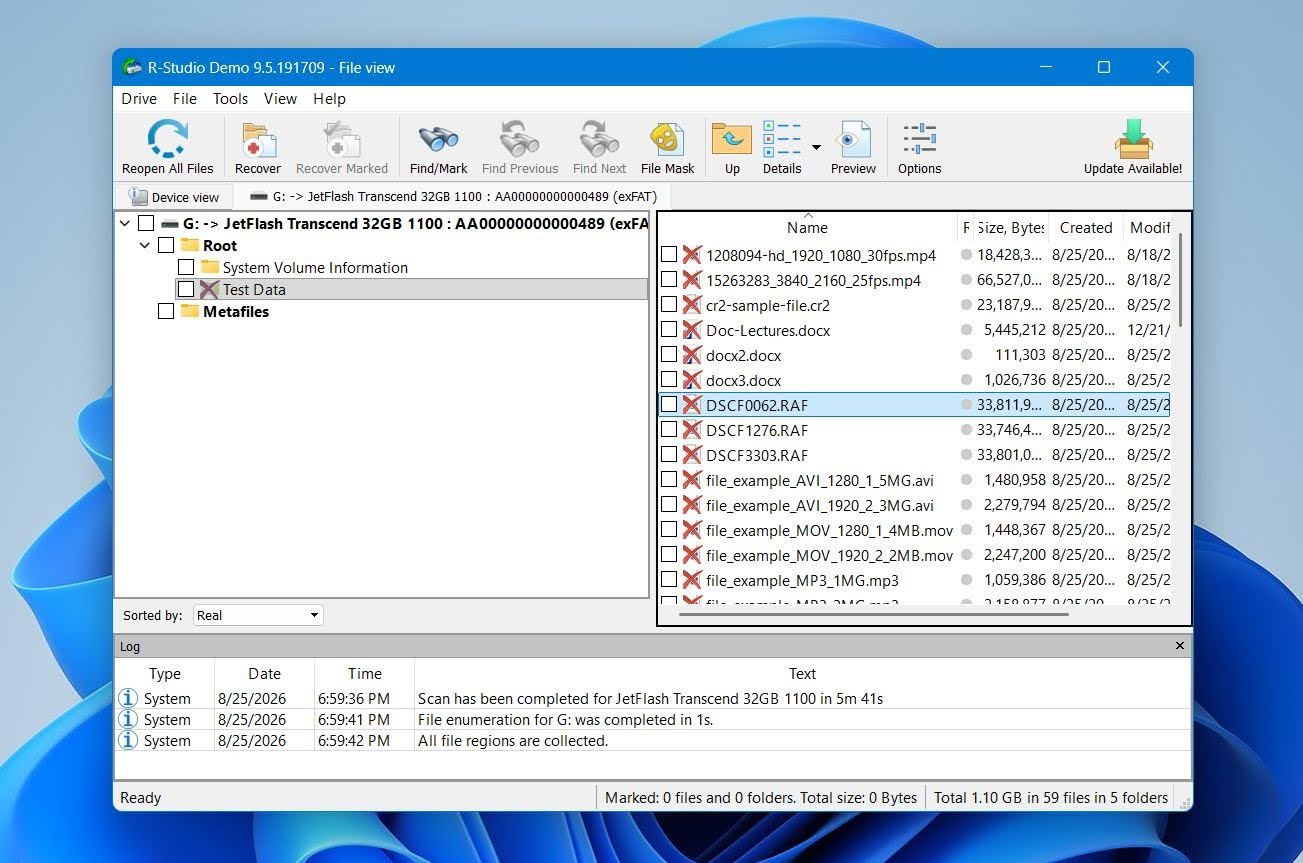Screen dimensions: 1303x863
Task: Mark the System Volume Information folder checkbox
Action: [x=186, y=267]
